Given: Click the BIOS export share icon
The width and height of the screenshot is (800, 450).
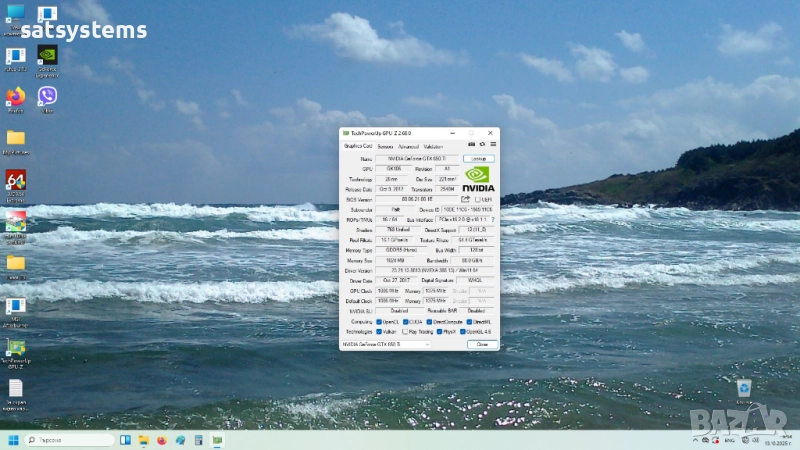Looking at the screenshot, I should click(x=465, y=199).
